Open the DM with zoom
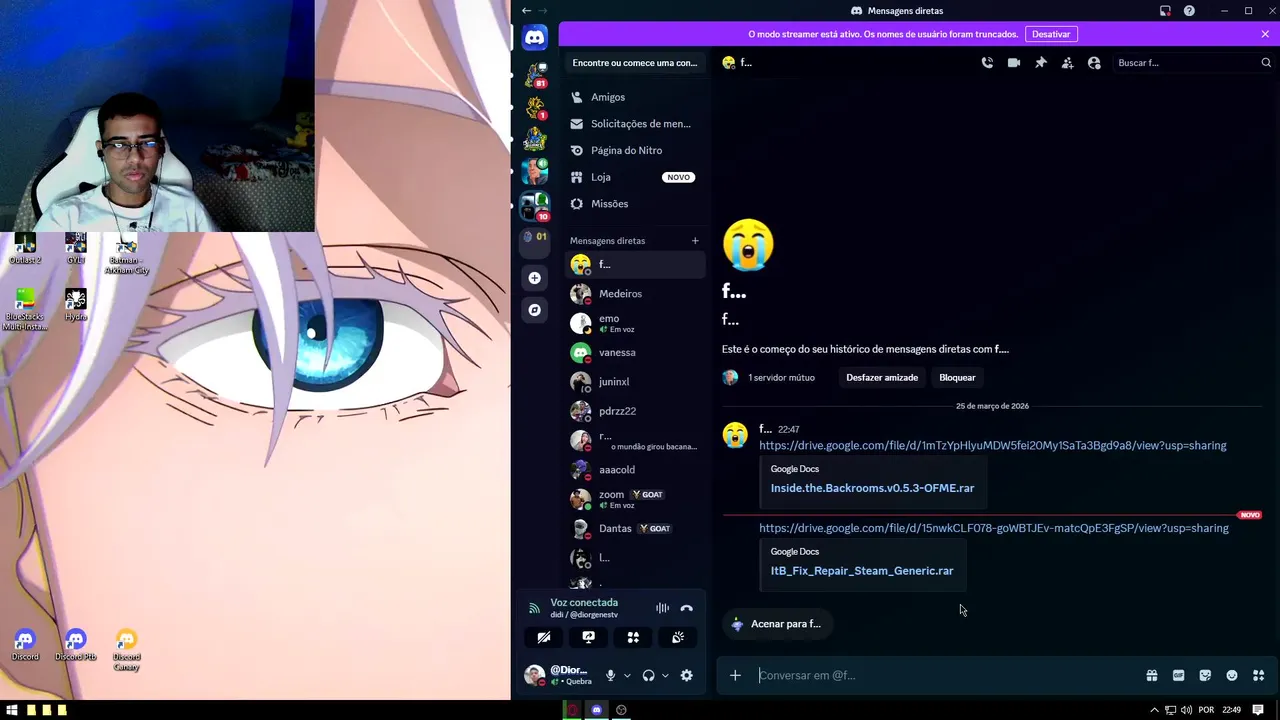 [x=635, y=499]
